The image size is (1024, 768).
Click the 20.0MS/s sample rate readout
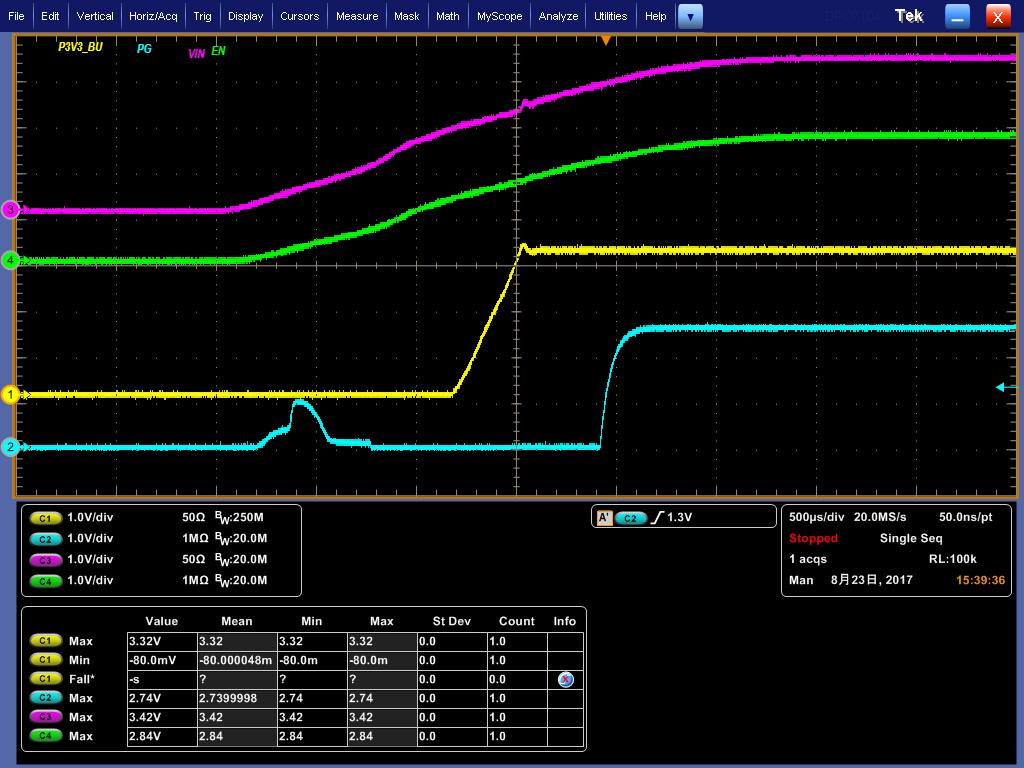[x=880, y=517]
